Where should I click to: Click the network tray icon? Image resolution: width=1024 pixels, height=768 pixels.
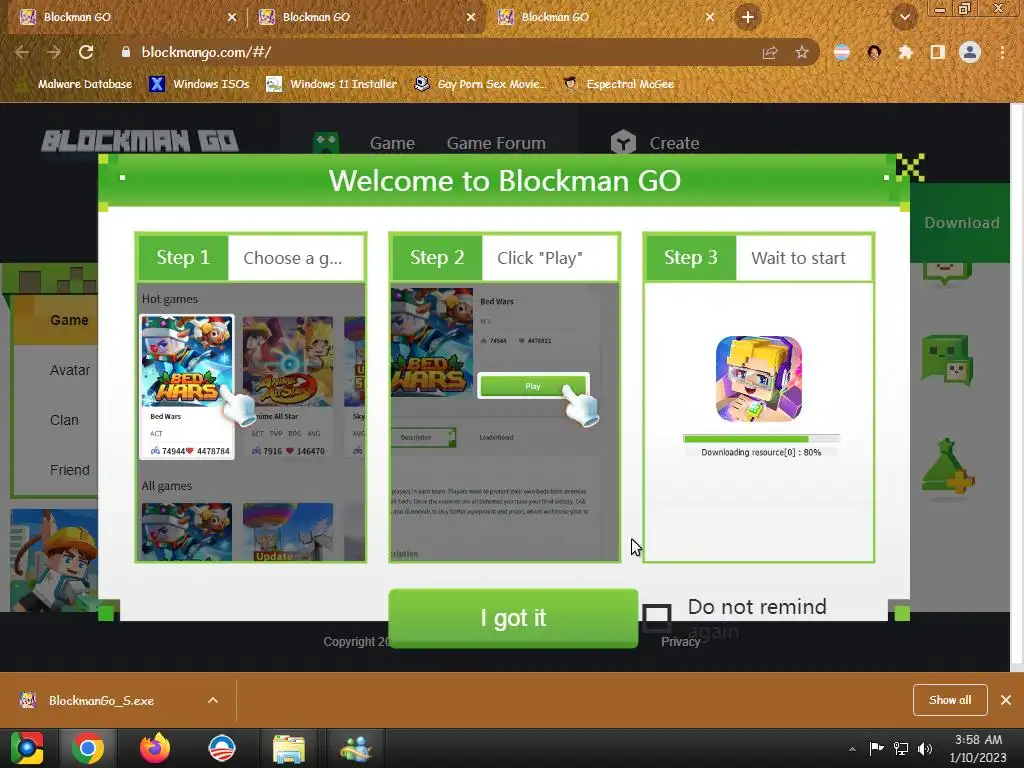(901, 749)
